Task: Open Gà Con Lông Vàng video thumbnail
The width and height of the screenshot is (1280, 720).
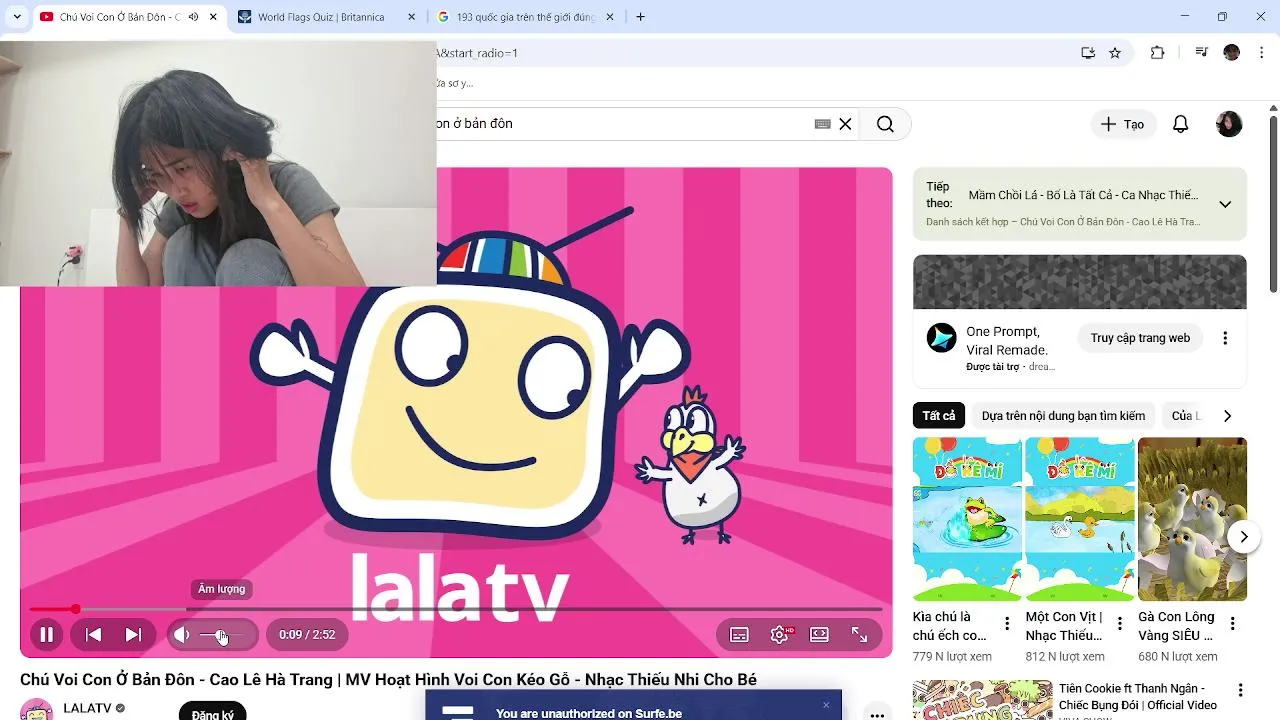Action: (1192, 519)
